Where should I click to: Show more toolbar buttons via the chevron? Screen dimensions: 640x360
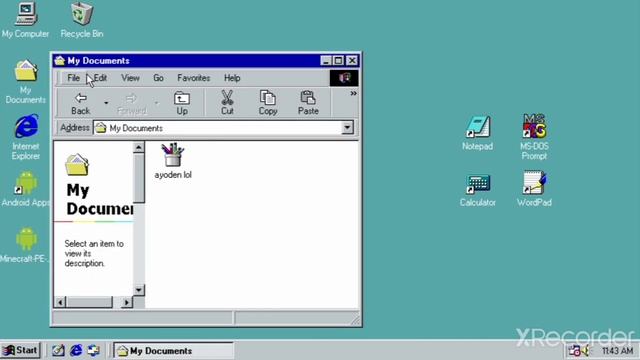point(353,93)
